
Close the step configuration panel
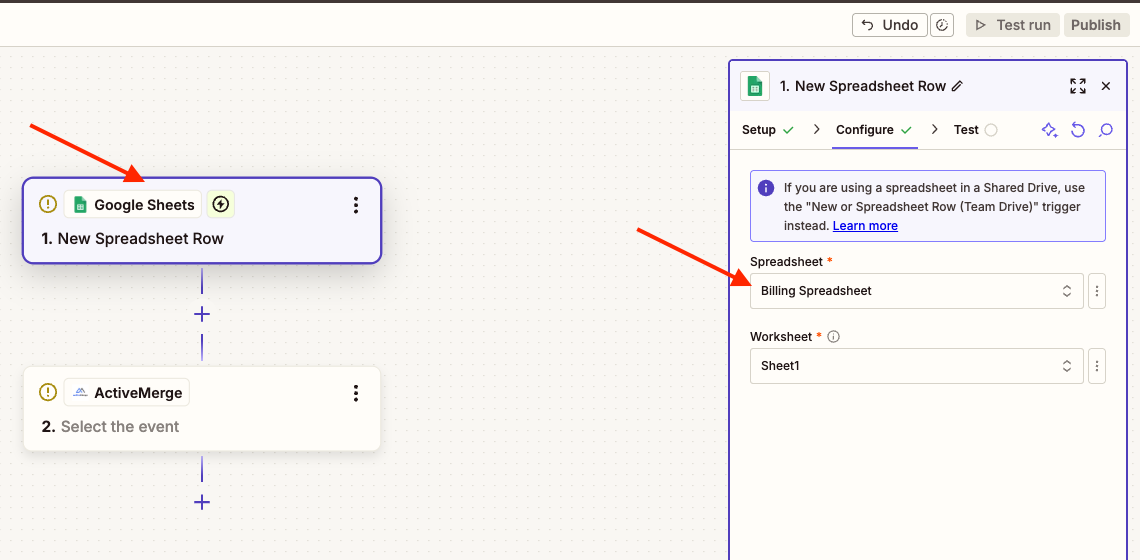coord(1106,86)
